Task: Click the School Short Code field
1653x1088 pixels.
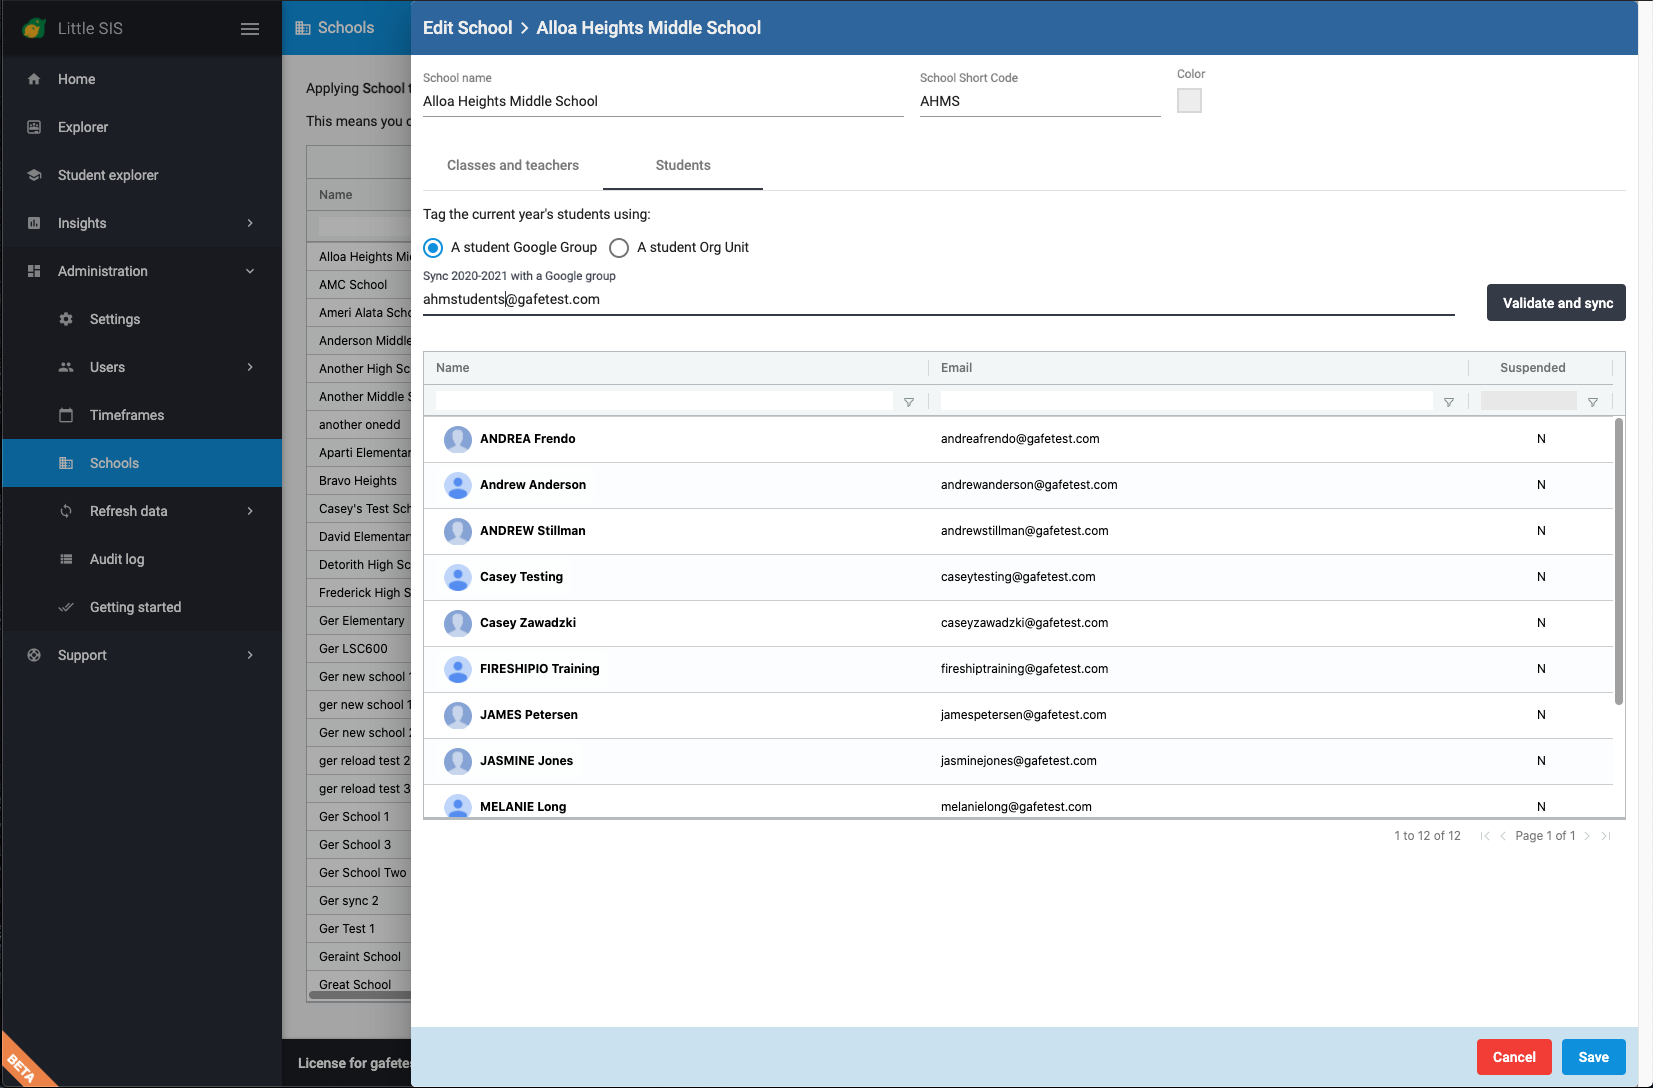Action: 1039,101
